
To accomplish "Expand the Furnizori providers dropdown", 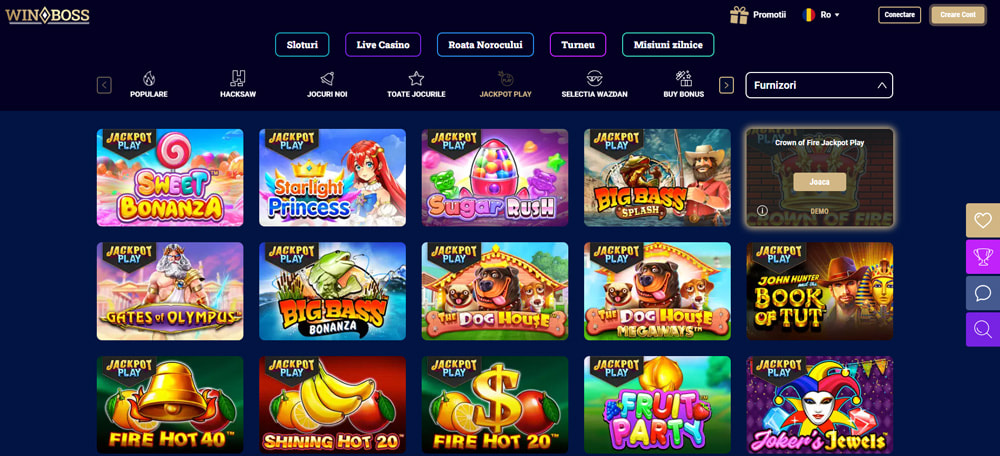I will [x=819, y=85].
